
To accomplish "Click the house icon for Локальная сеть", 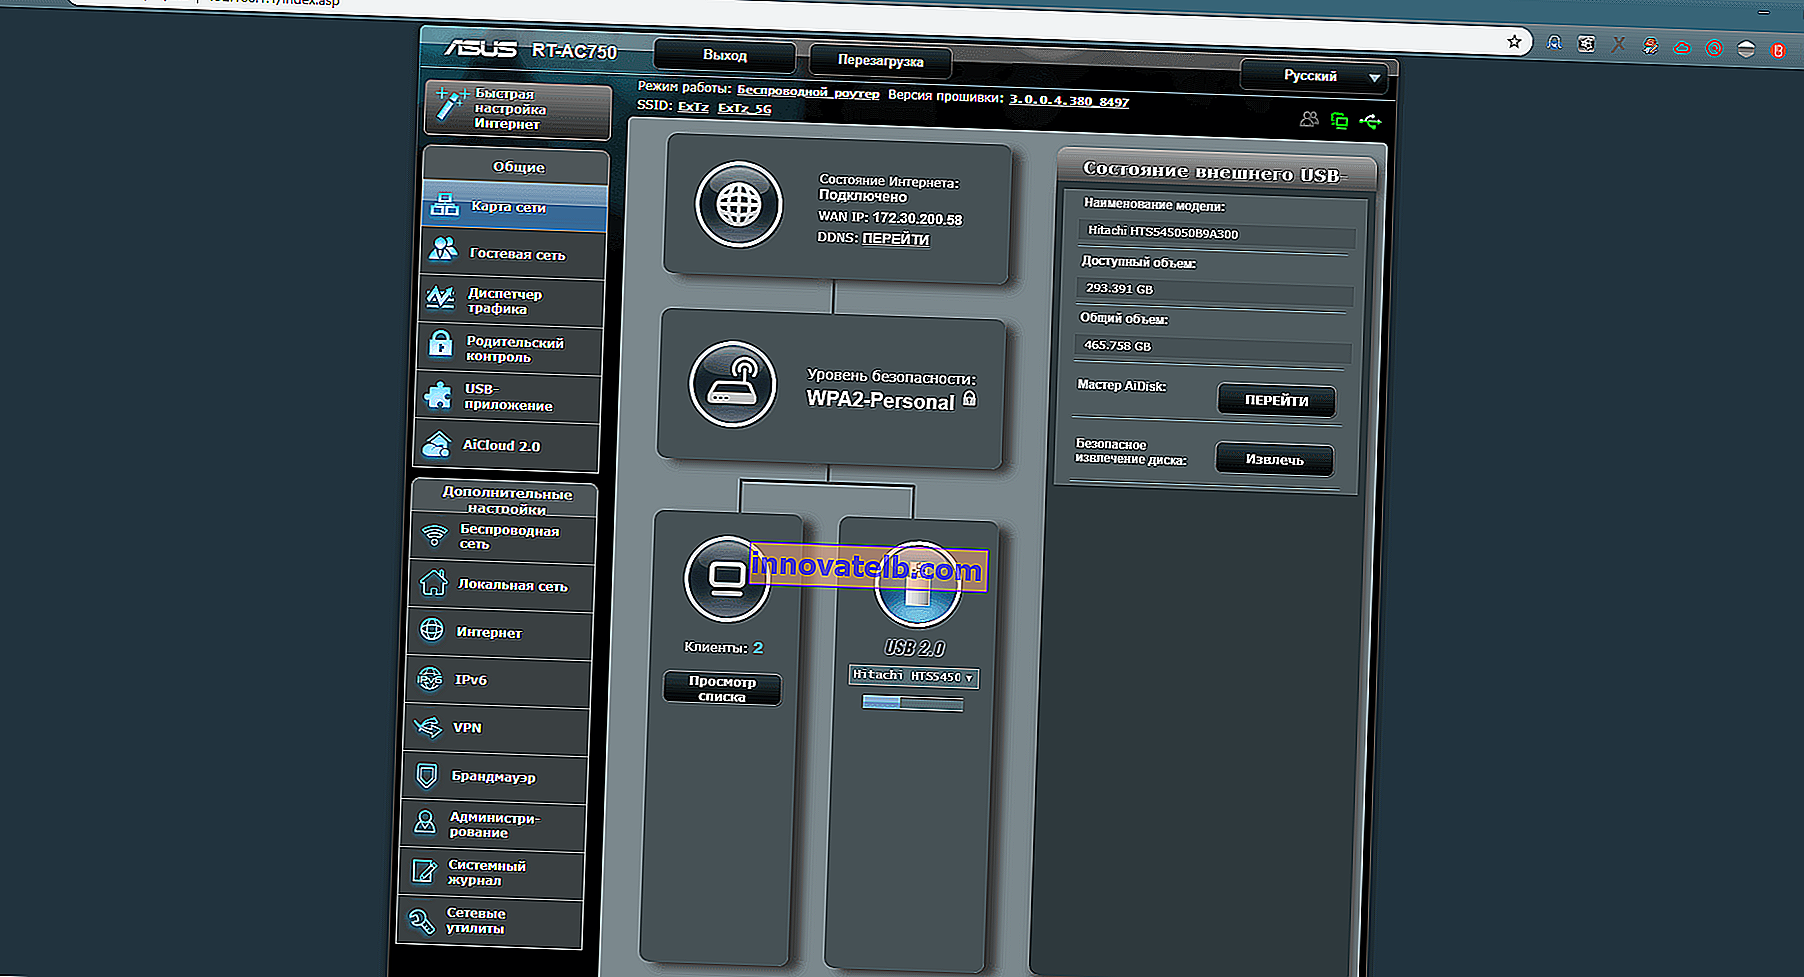I will click(x=433, y=582).
